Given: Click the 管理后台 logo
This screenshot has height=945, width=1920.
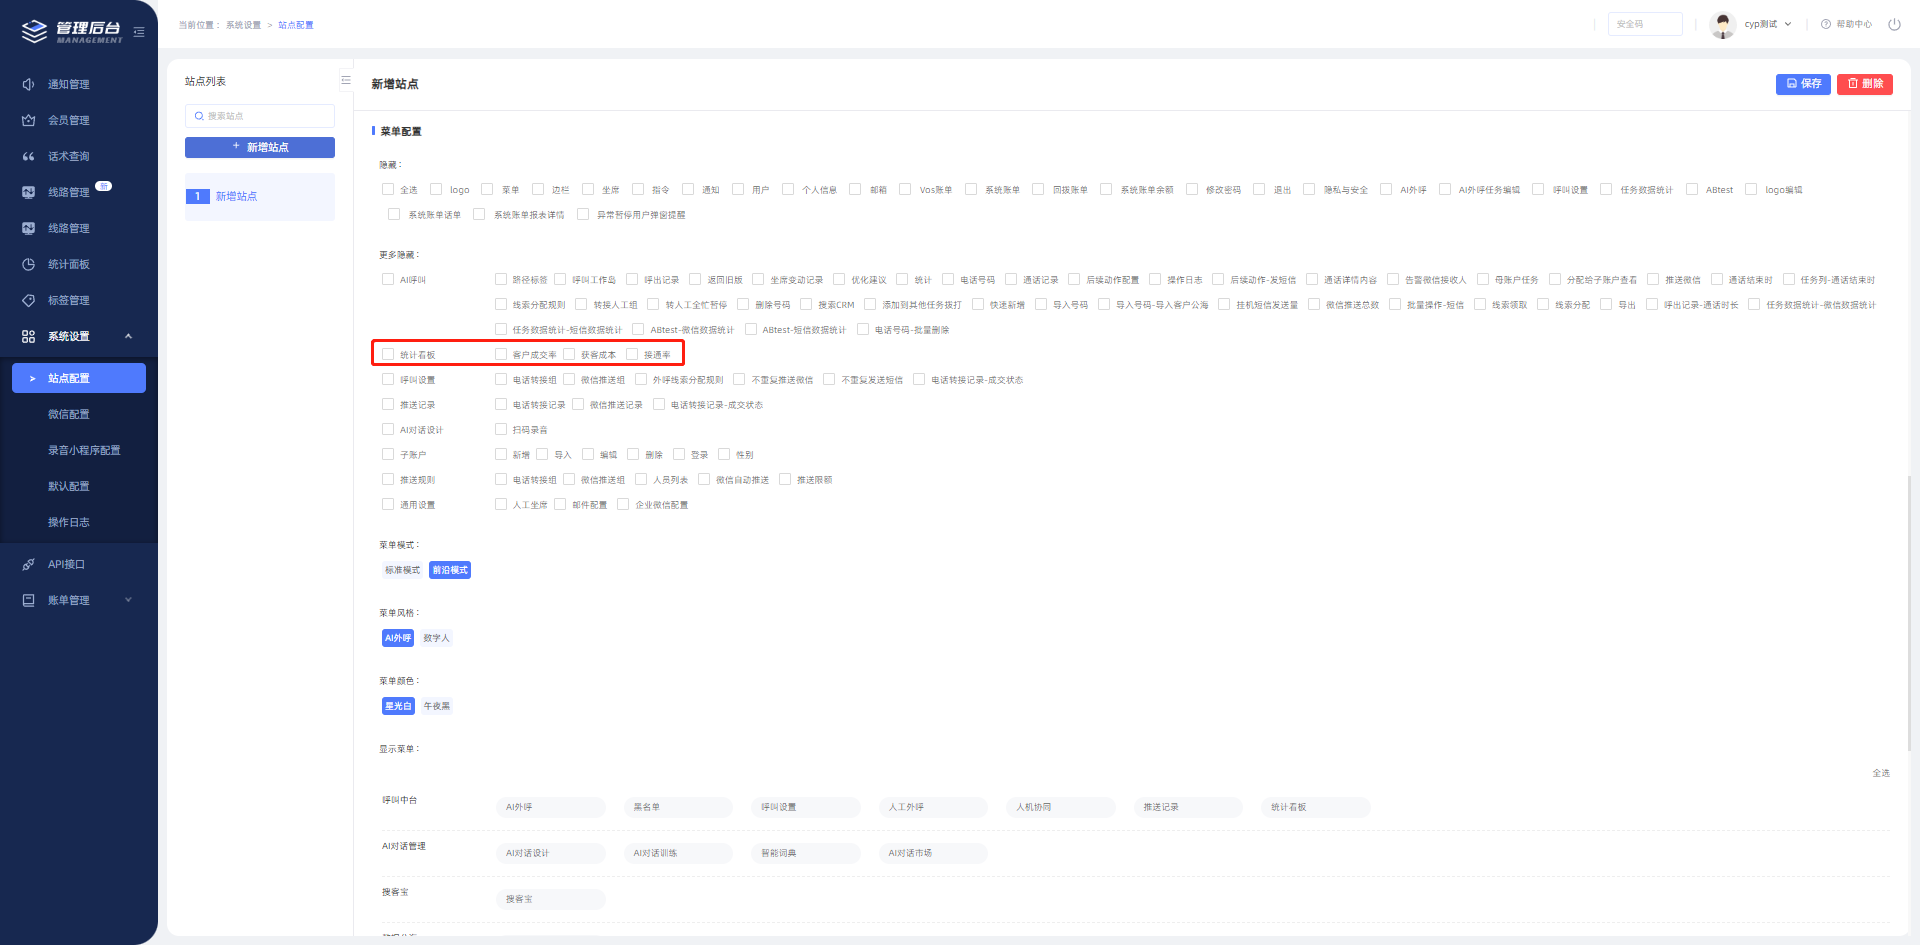Looking at the screenshot, I should (72, 32).
